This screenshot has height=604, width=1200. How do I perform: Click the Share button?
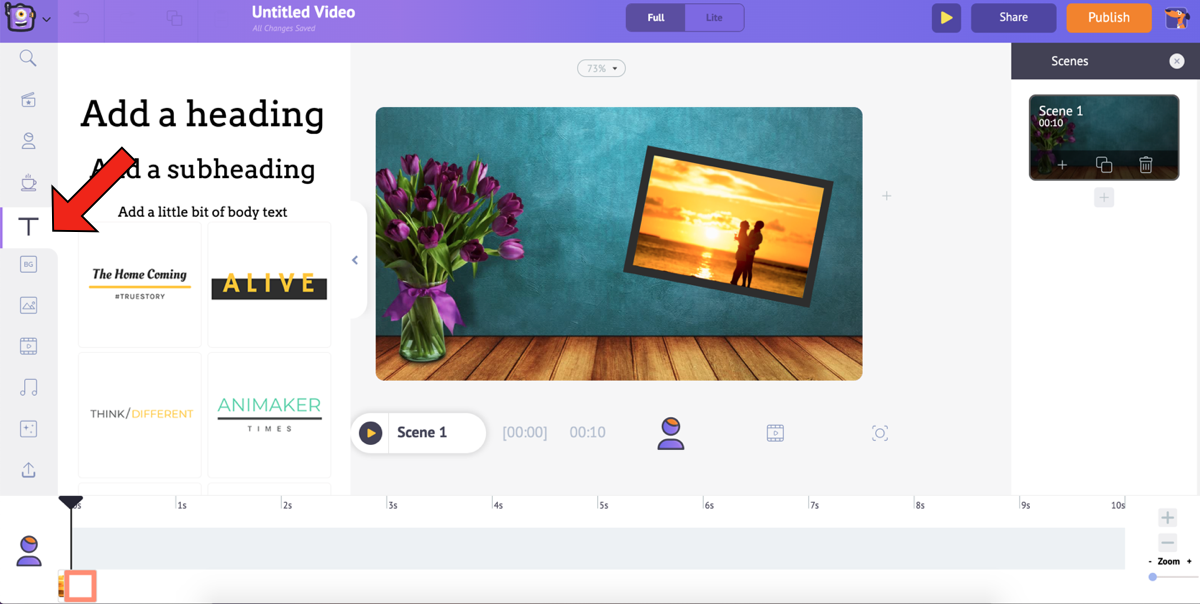click(1013, 17)
